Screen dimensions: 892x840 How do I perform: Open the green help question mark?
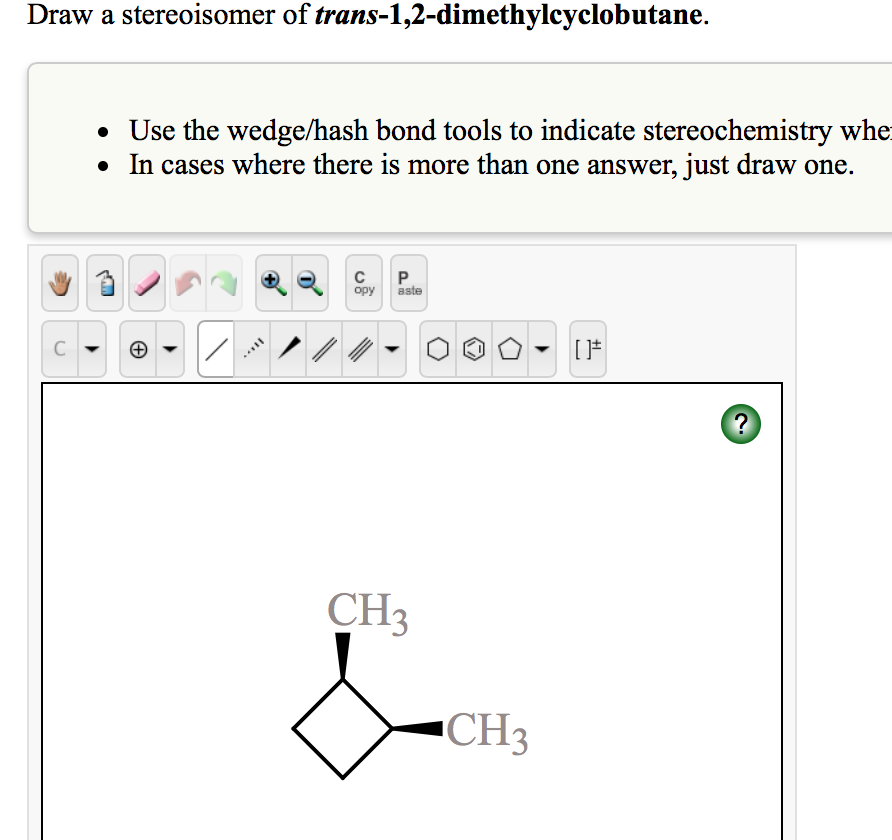[740, 424]
